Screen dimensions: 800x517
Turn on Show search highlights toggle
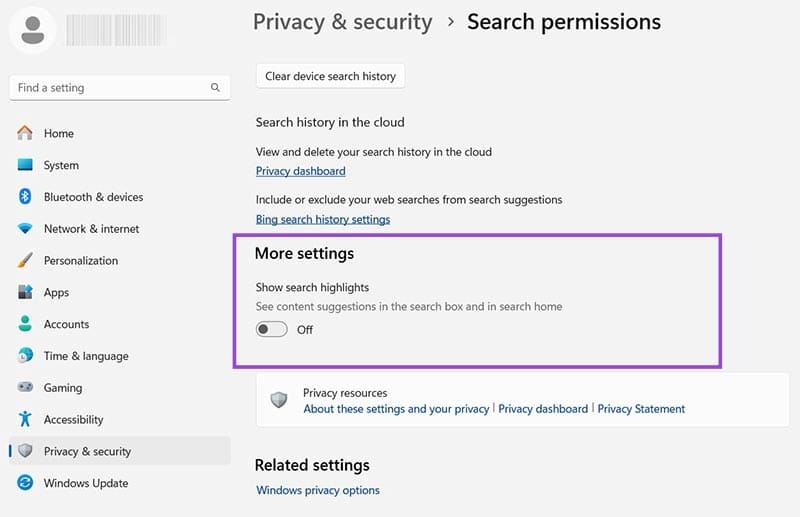pos(271,329)
